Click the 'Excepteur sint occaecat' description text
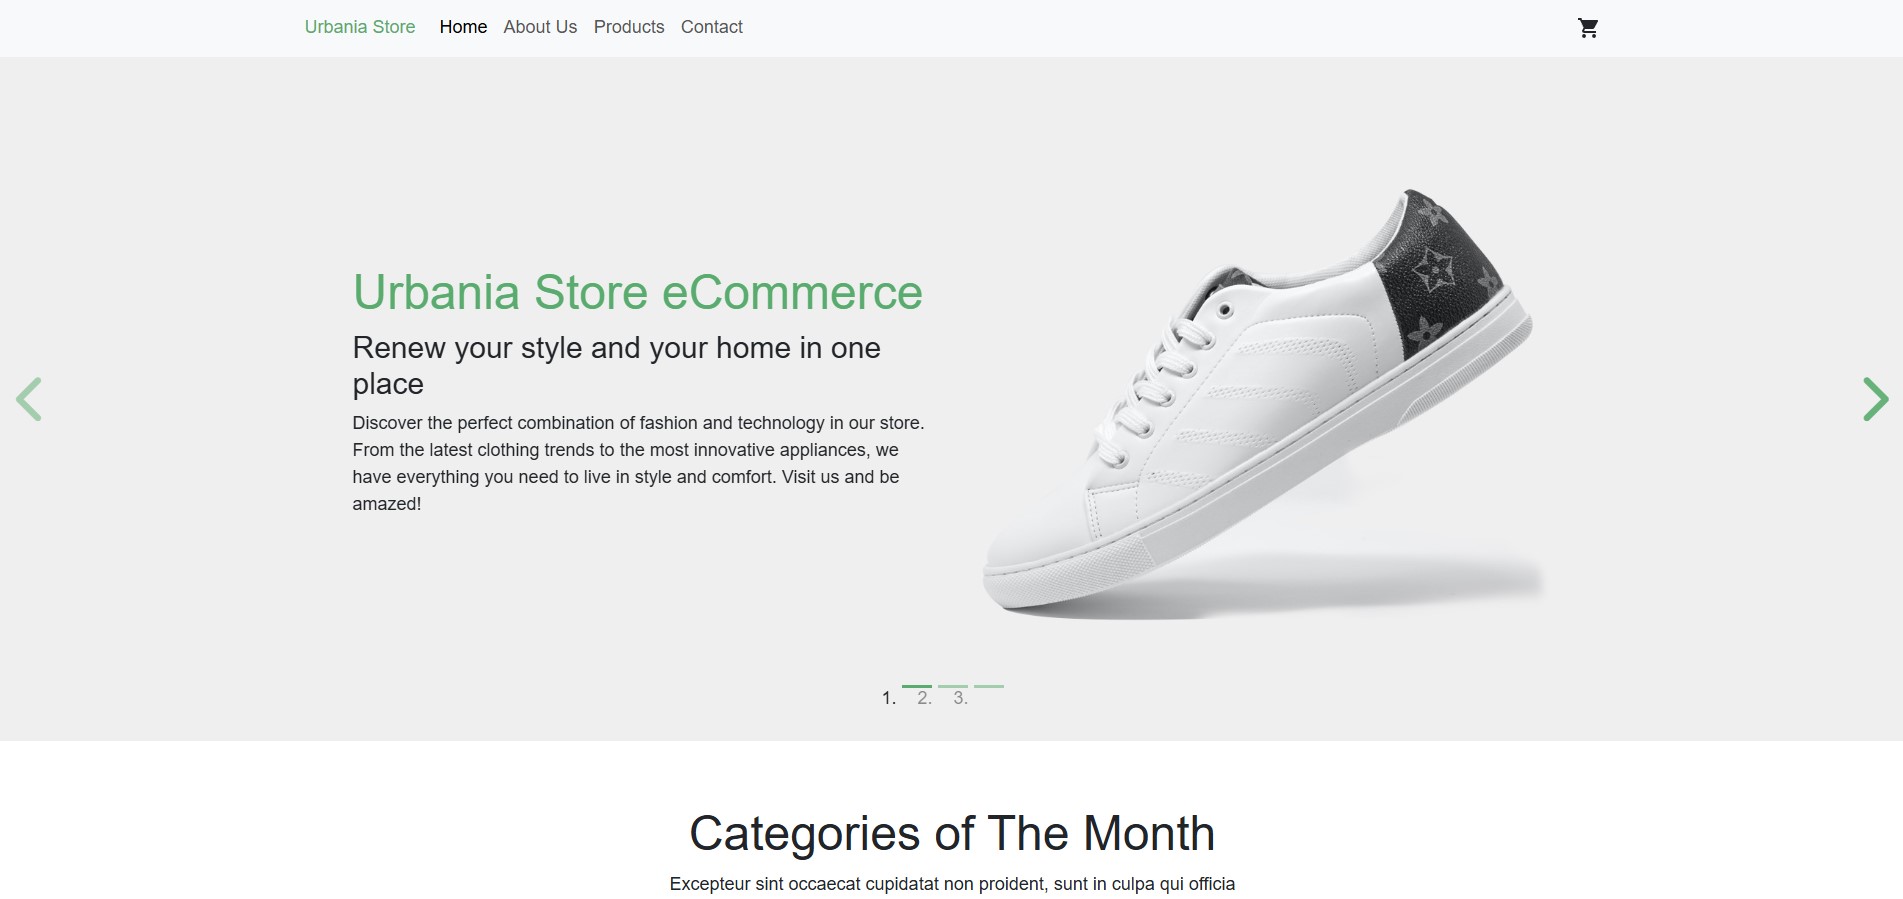 click(952, 884)
